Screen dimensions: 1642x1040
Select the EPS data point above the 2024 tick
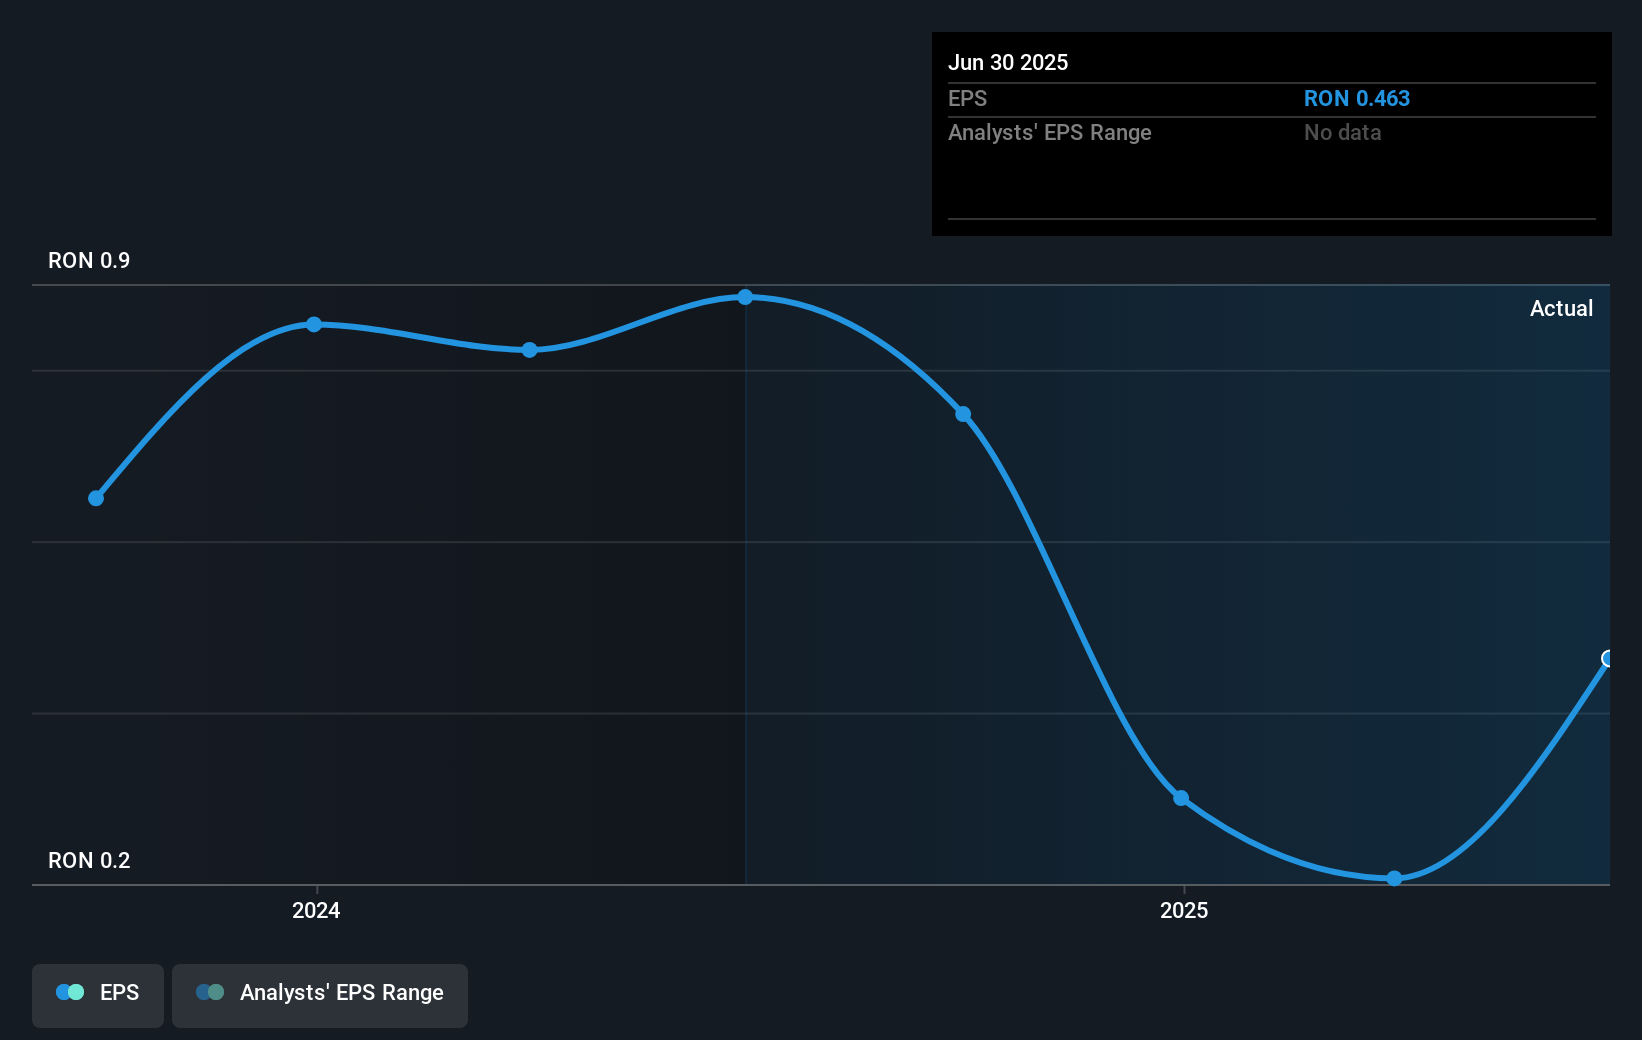314,324
